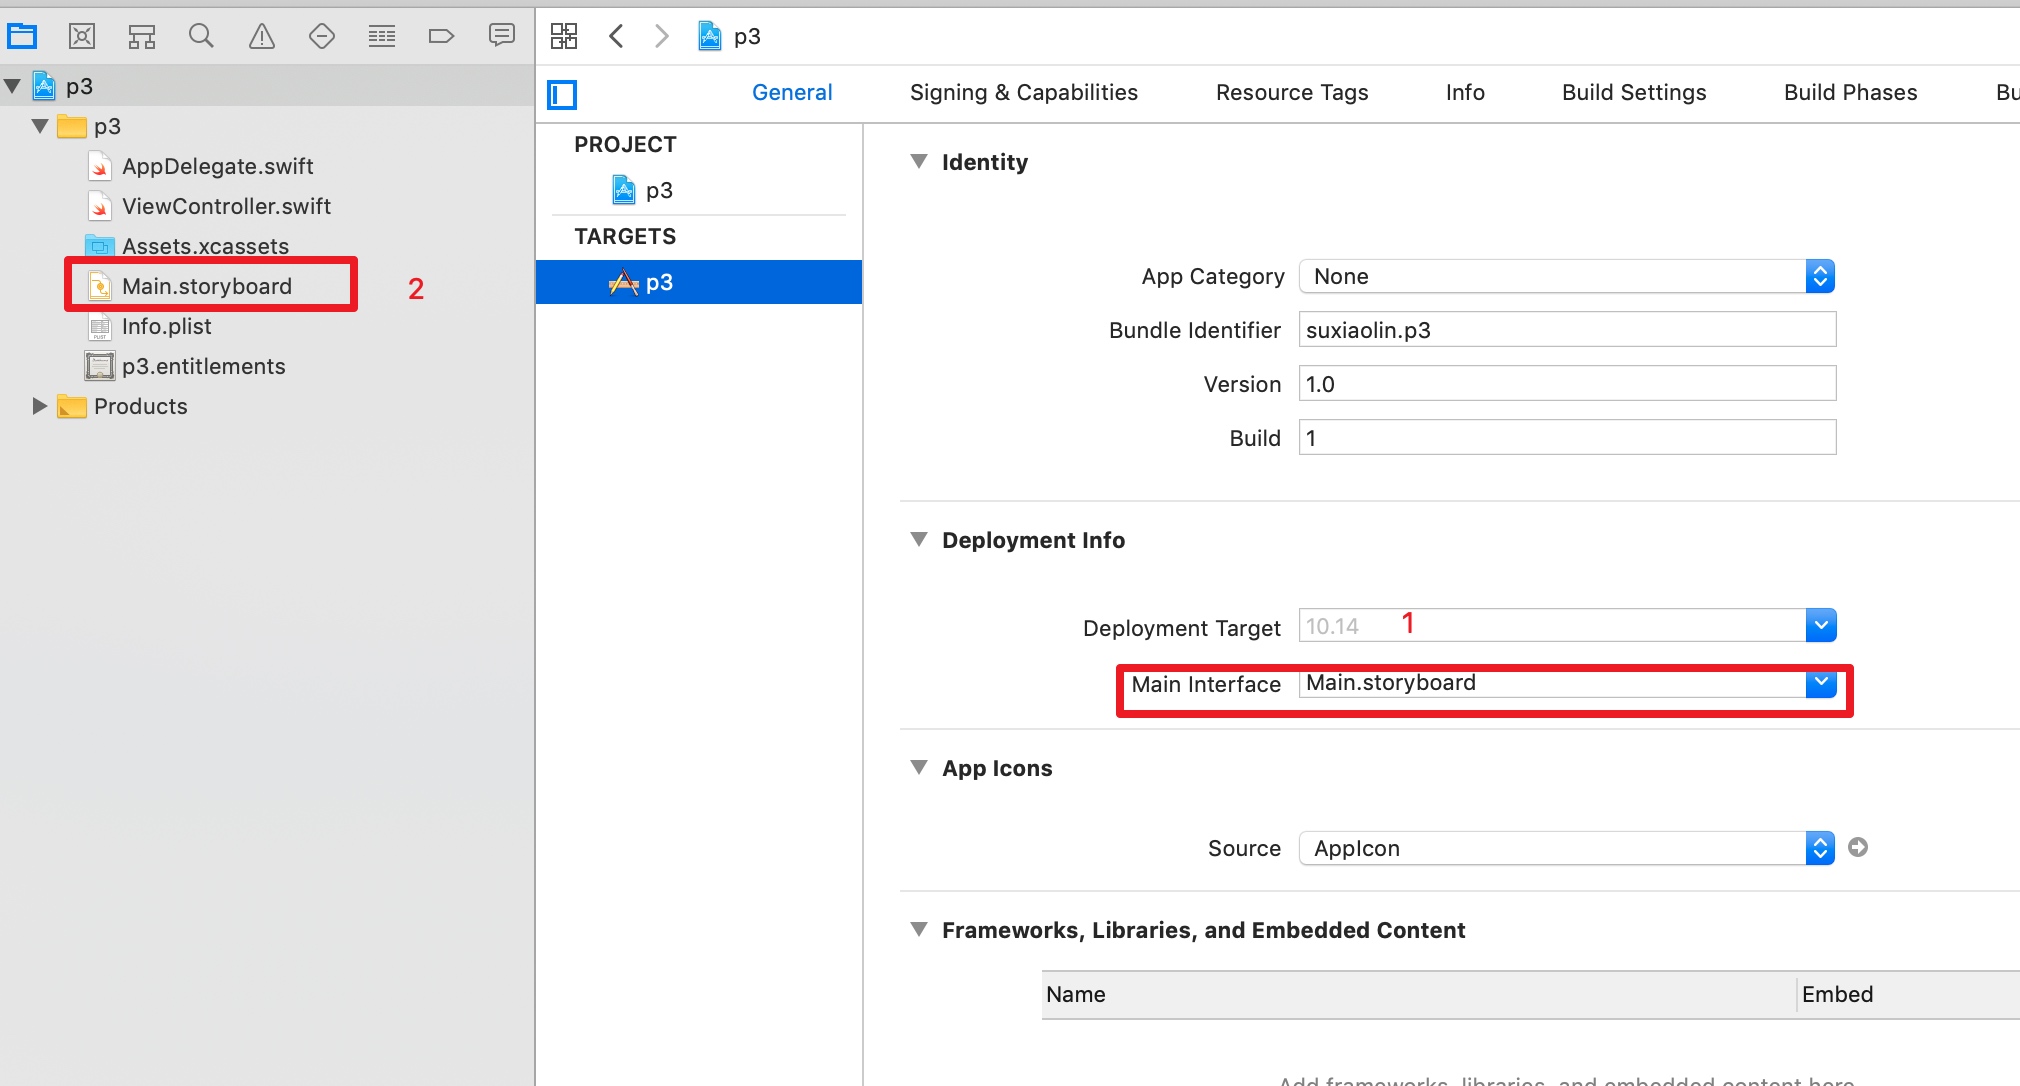The width and height of the screenshot is (2020, 1086).
Task: Click the p3 project icon in jump bar
Action: point(710,36)
